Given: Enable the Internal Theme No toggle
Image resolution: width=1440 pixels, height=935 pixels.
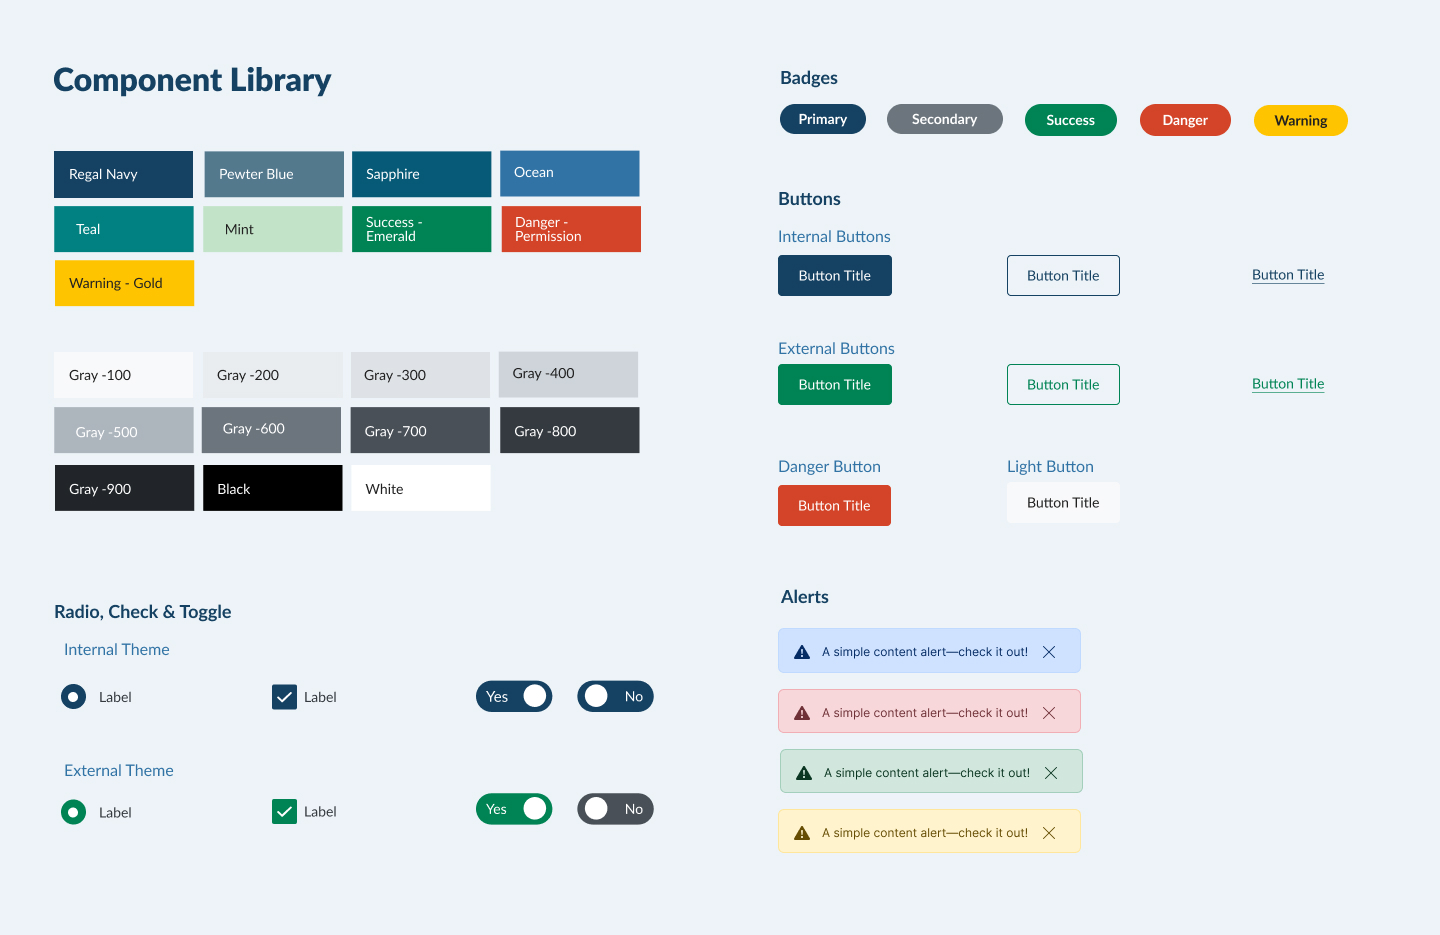Looking at the screenshot, I should point(615,696).
